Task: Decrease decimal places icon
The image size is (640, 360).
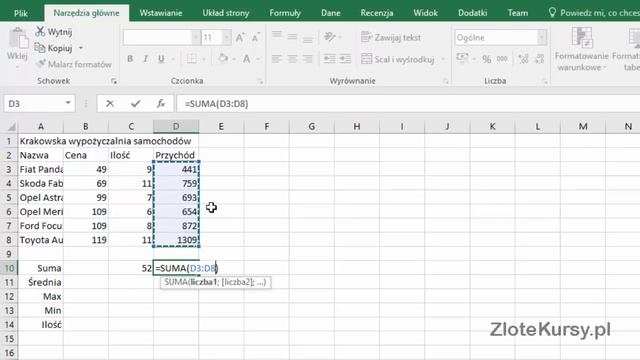Action: click(x=540, y=59)
